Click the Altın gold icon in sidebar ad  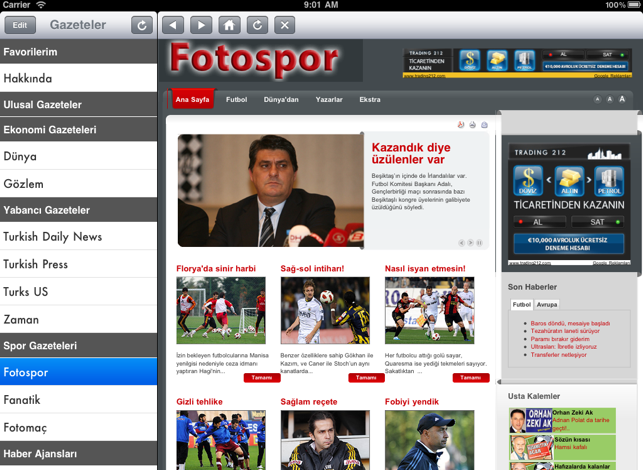[x=569, y=180]
